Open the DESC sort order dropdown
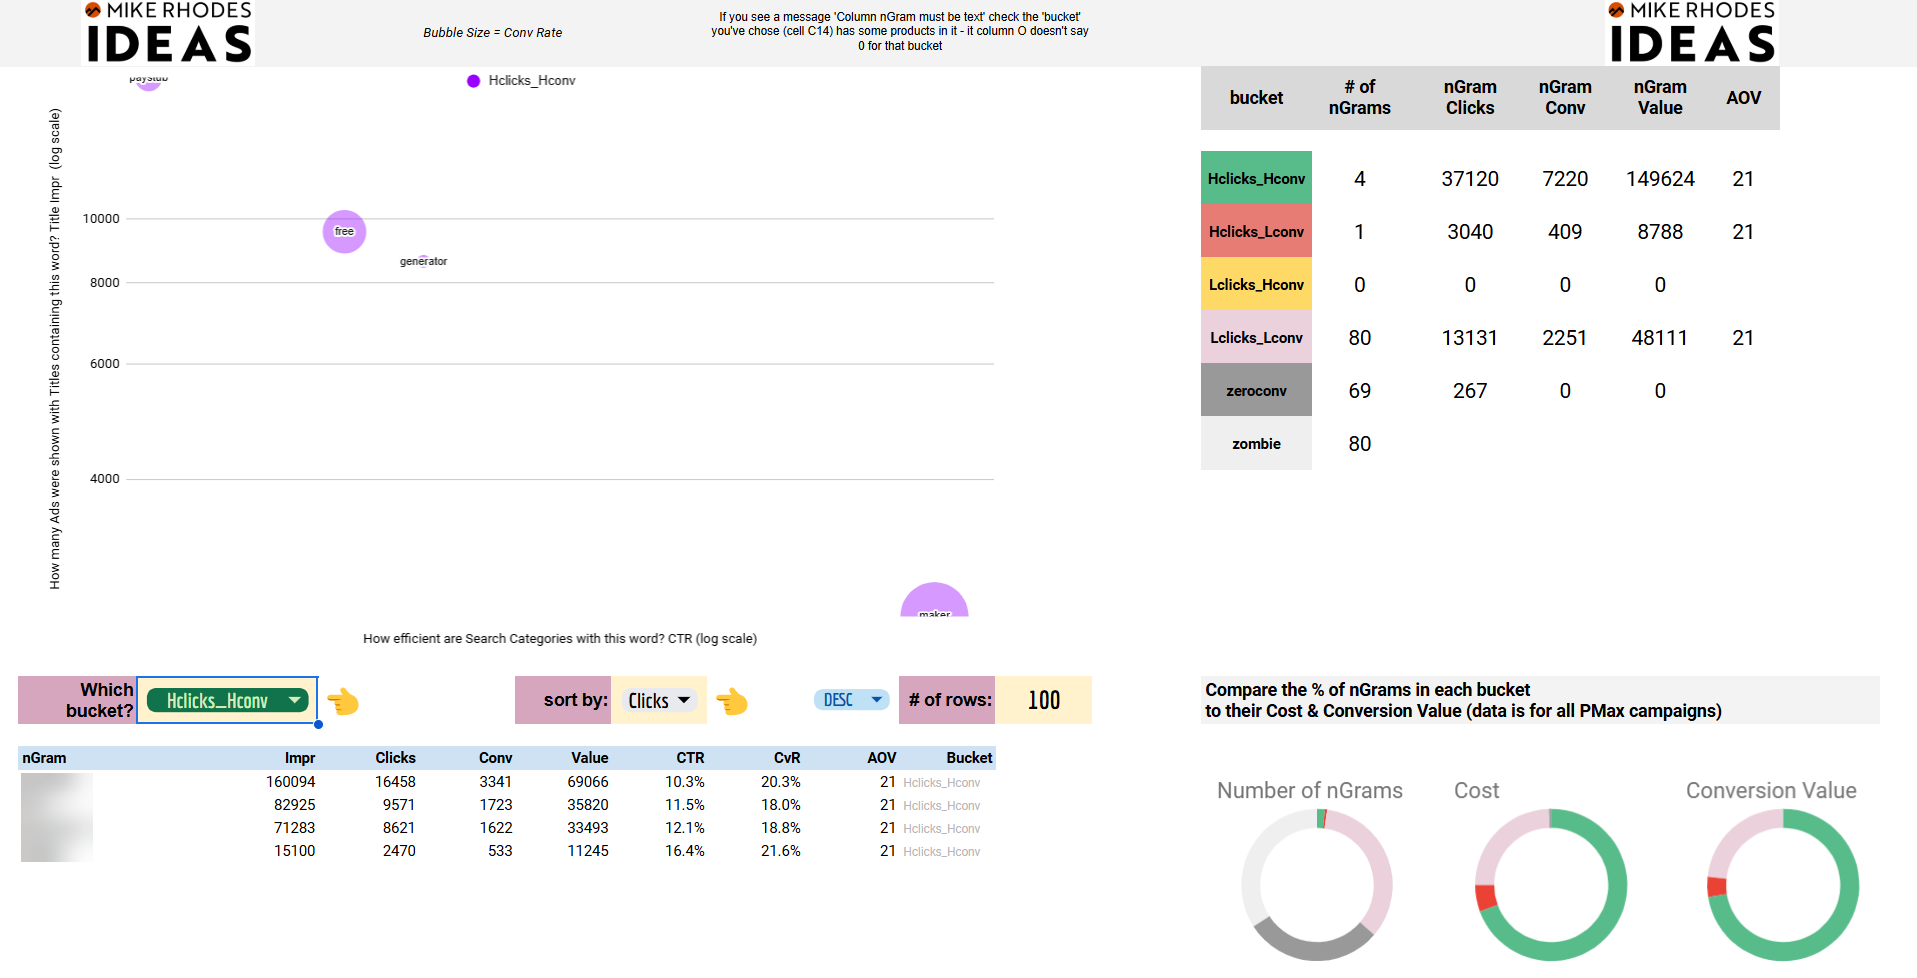Screen dimensions: 1917x978 point(851,700)
